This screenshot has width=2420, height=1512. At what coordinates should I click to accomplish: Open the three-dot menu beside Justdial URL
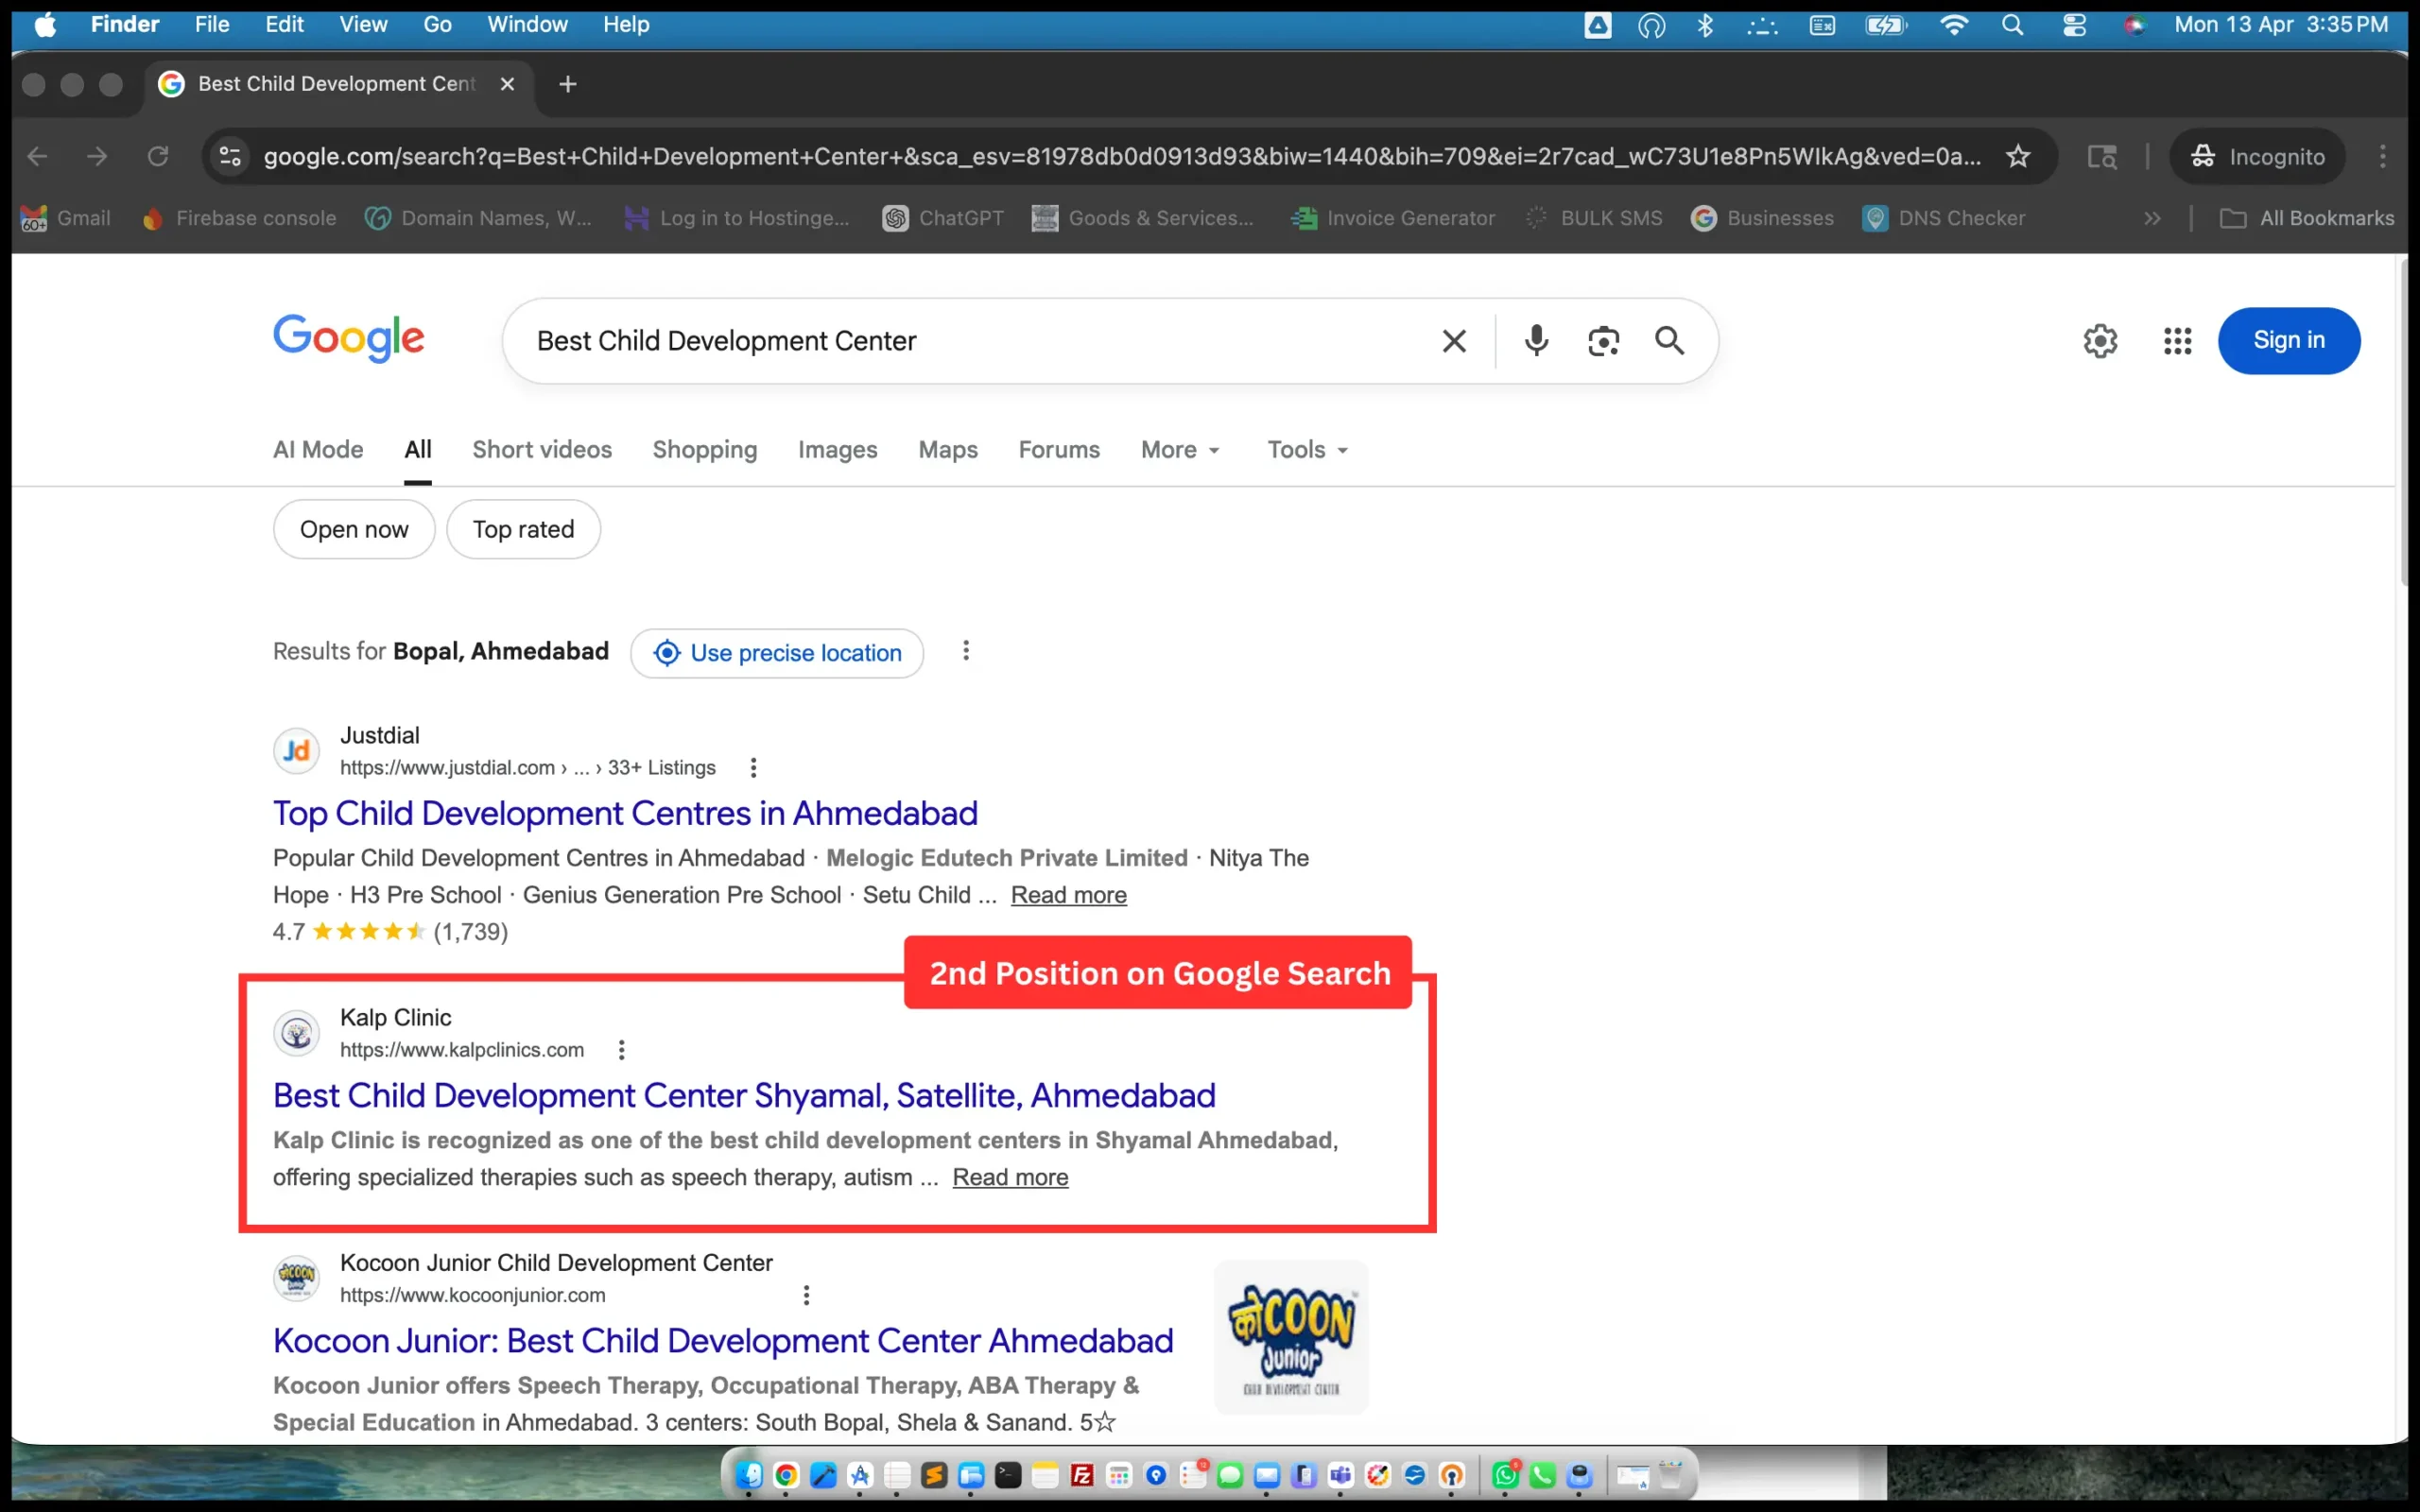(753, 768)
